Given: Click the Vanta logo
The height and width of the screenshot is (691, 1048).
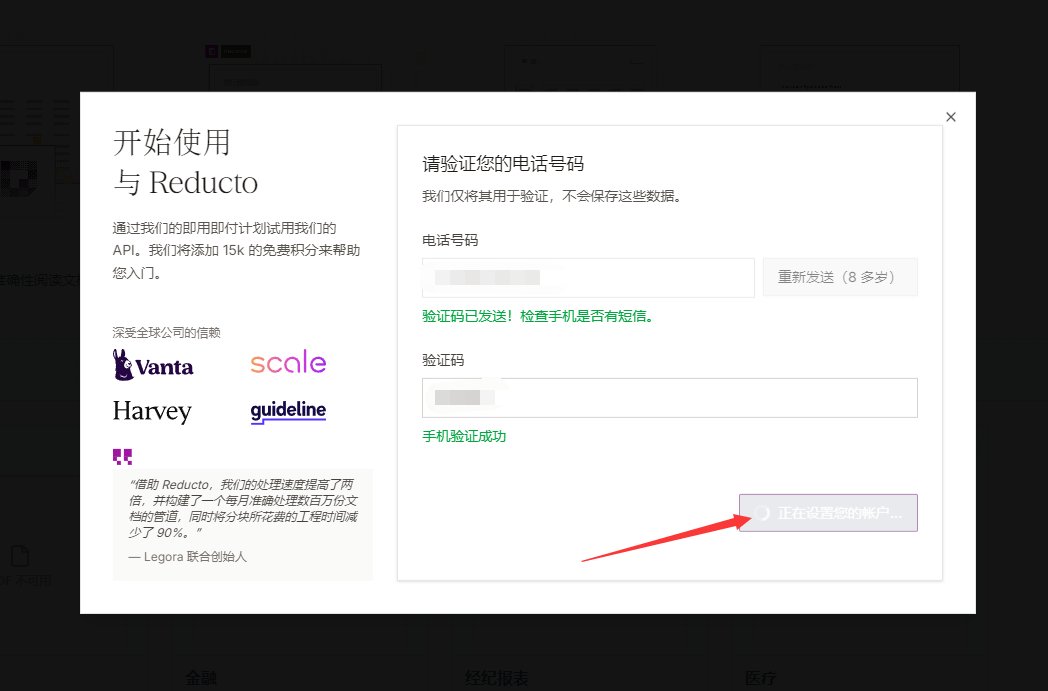Looking at the screenshot, I should point(153,365).
